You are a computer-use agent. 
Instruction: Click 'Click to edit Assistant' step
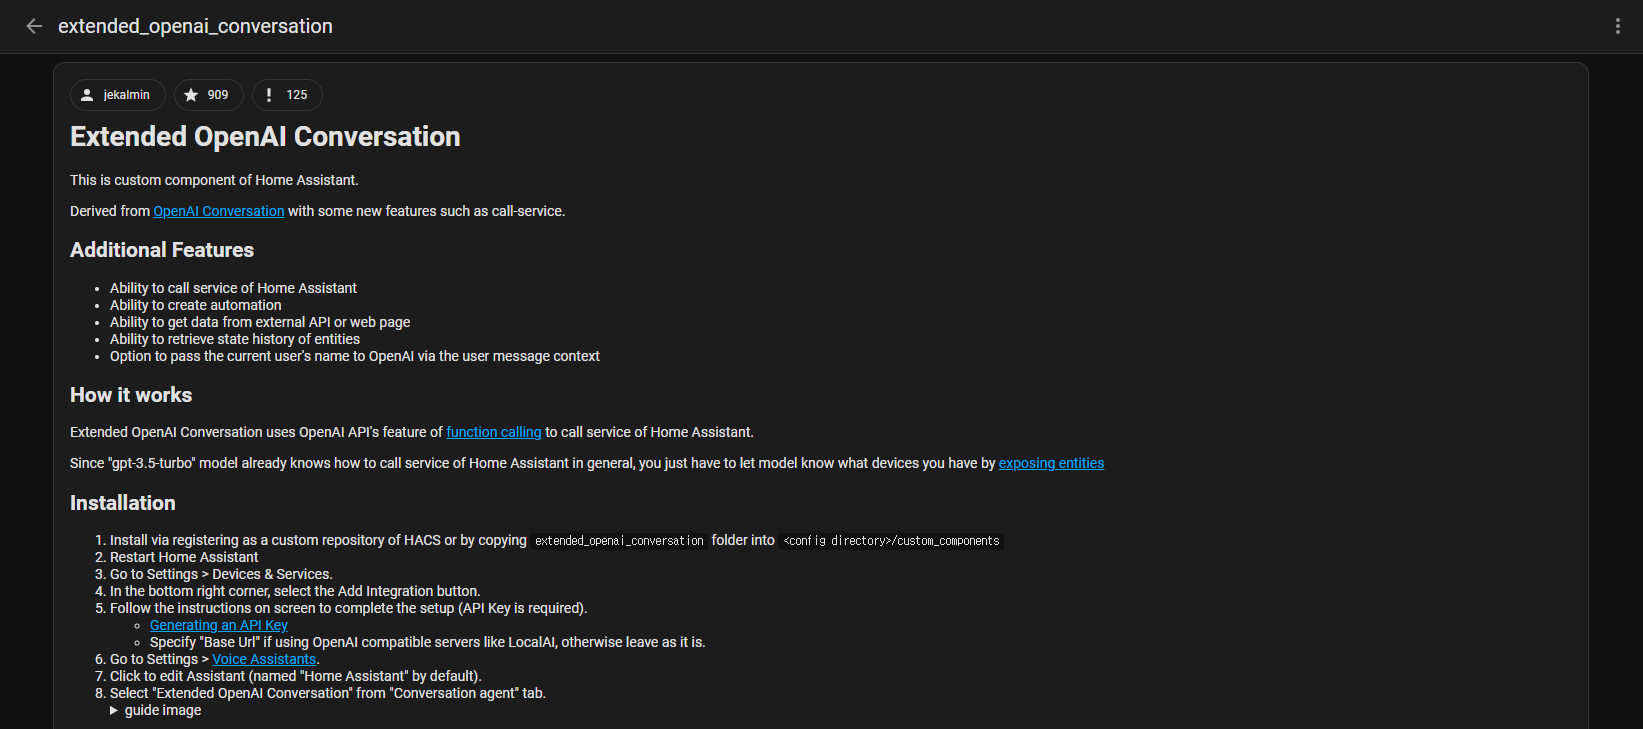[x=296, y=676]
